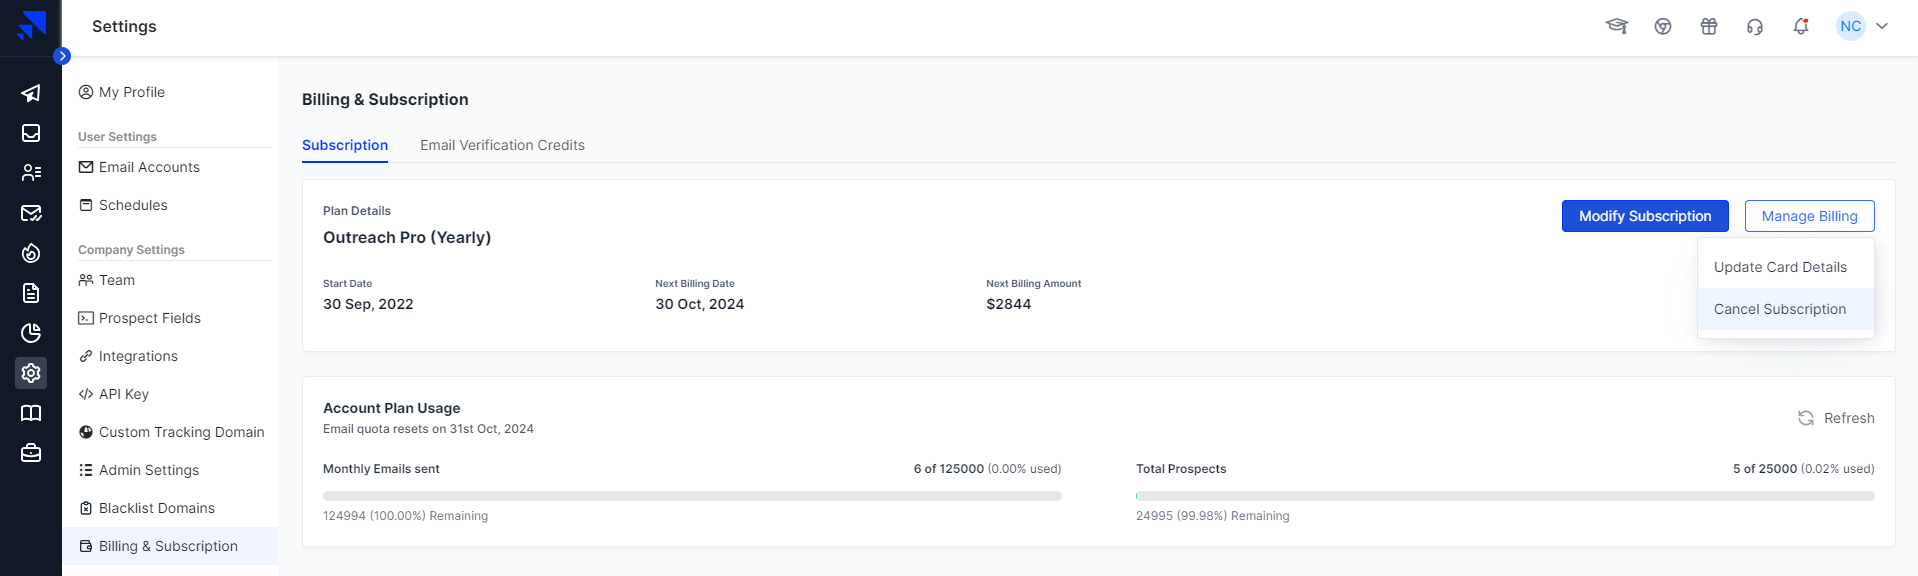The image size is (1918, 576).
Task: Click the Billing & Subscription heading
Action: click(x=385, y=99)
